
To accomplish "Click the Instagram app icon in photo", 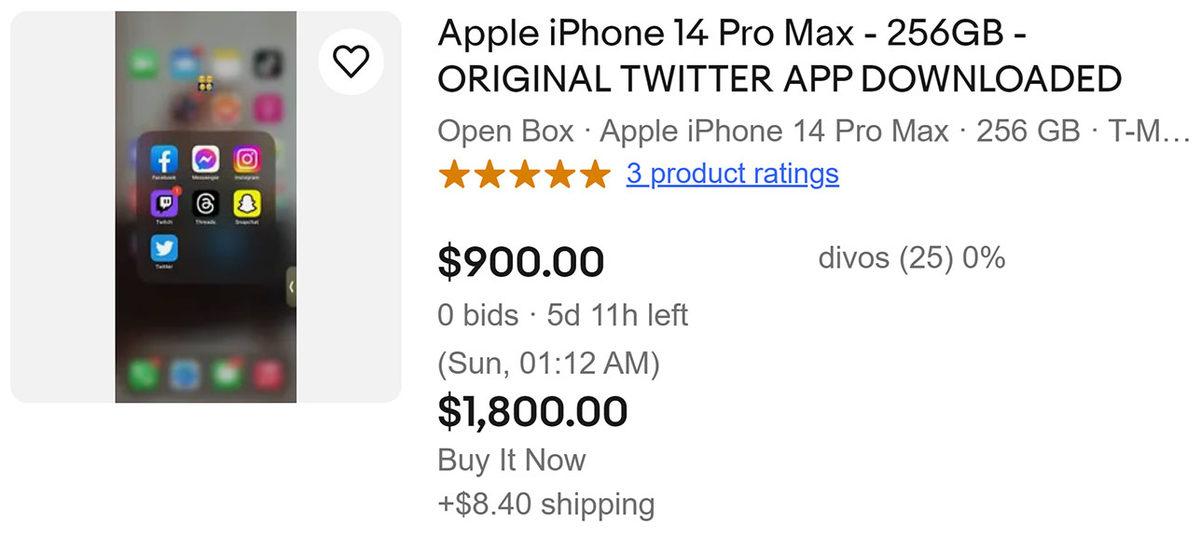I will click(x=247, y=160).
